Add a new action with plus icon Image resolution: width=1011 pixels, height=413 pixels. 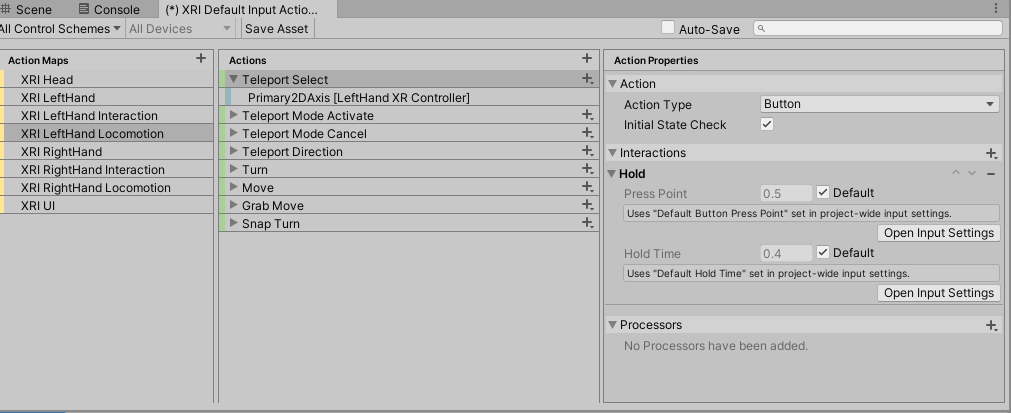click(x=586, y=59)
